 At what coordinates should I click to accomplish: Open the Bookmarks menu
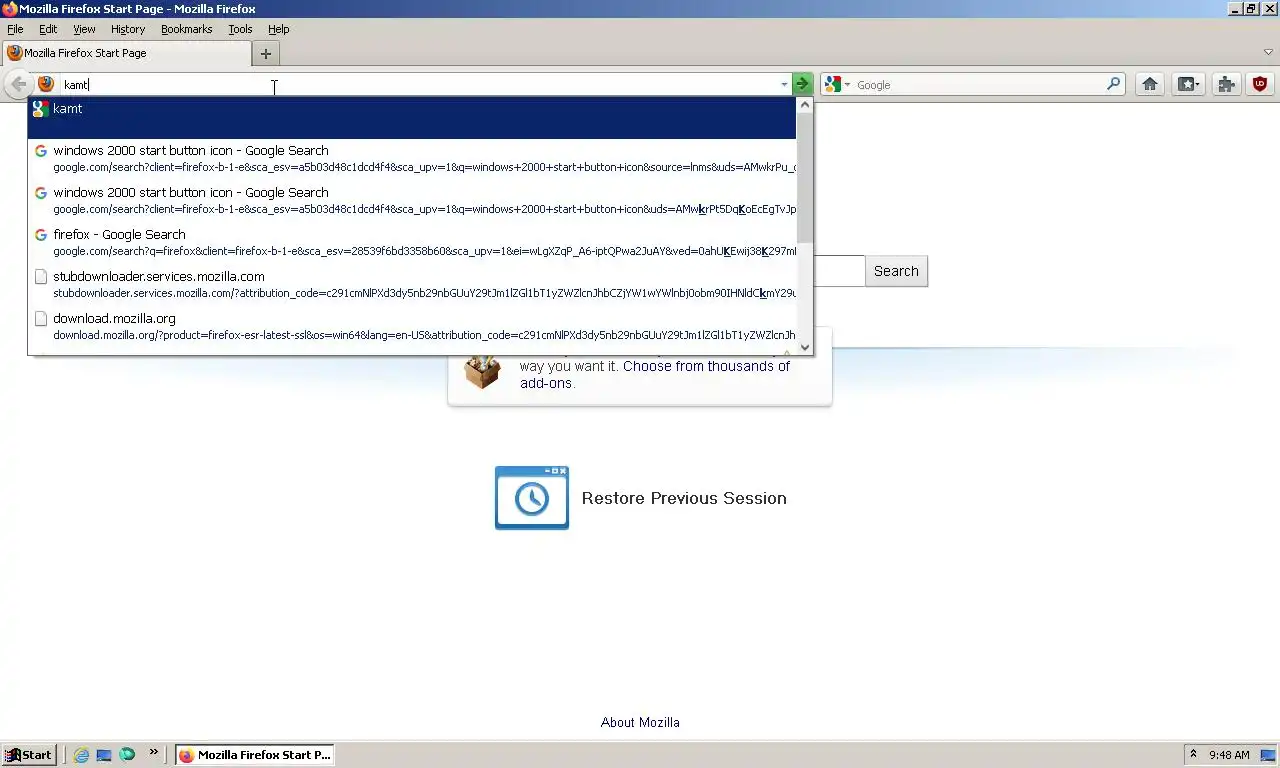click(x=187, y=29)
